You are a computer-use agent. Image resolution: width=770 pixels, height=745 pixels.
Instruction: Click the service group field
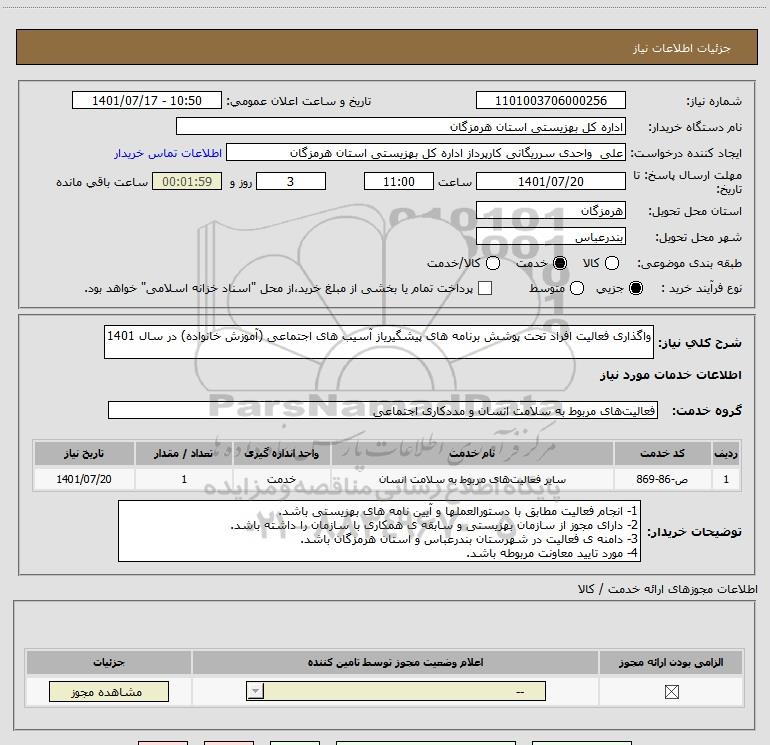coord(383,410)
